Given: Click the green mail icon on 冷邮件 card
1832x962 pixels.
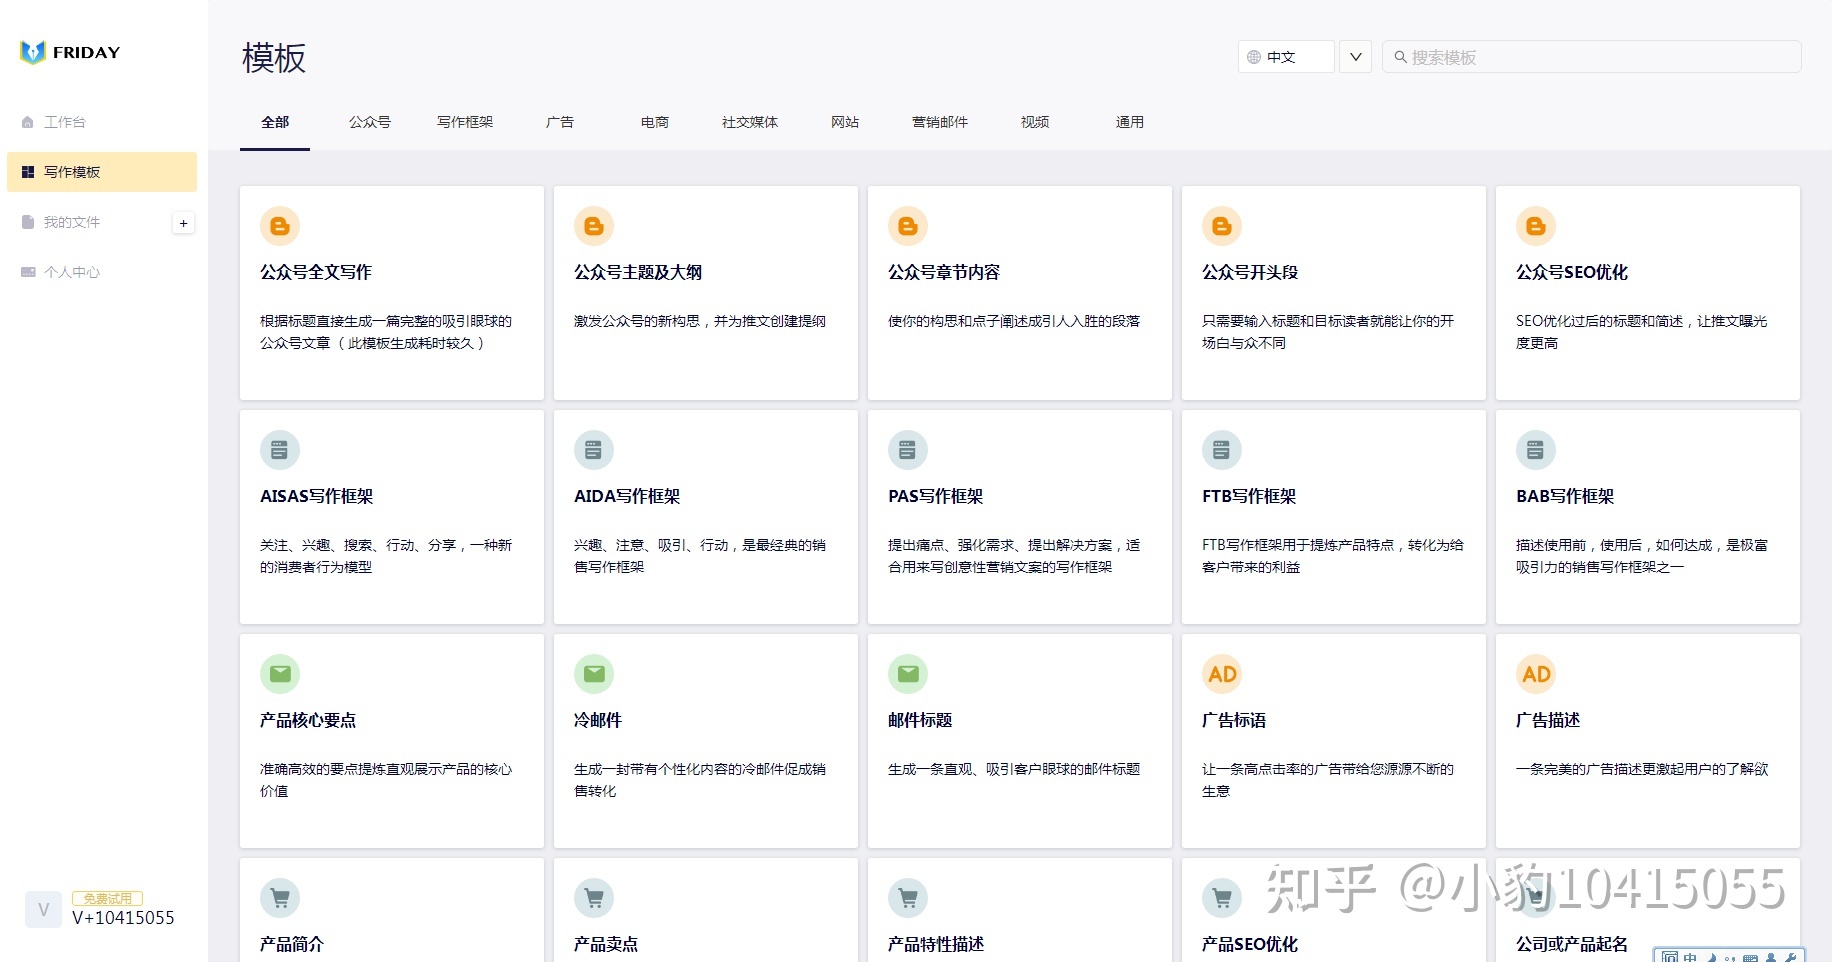Looking at the screenshot, I should (594, 674).
